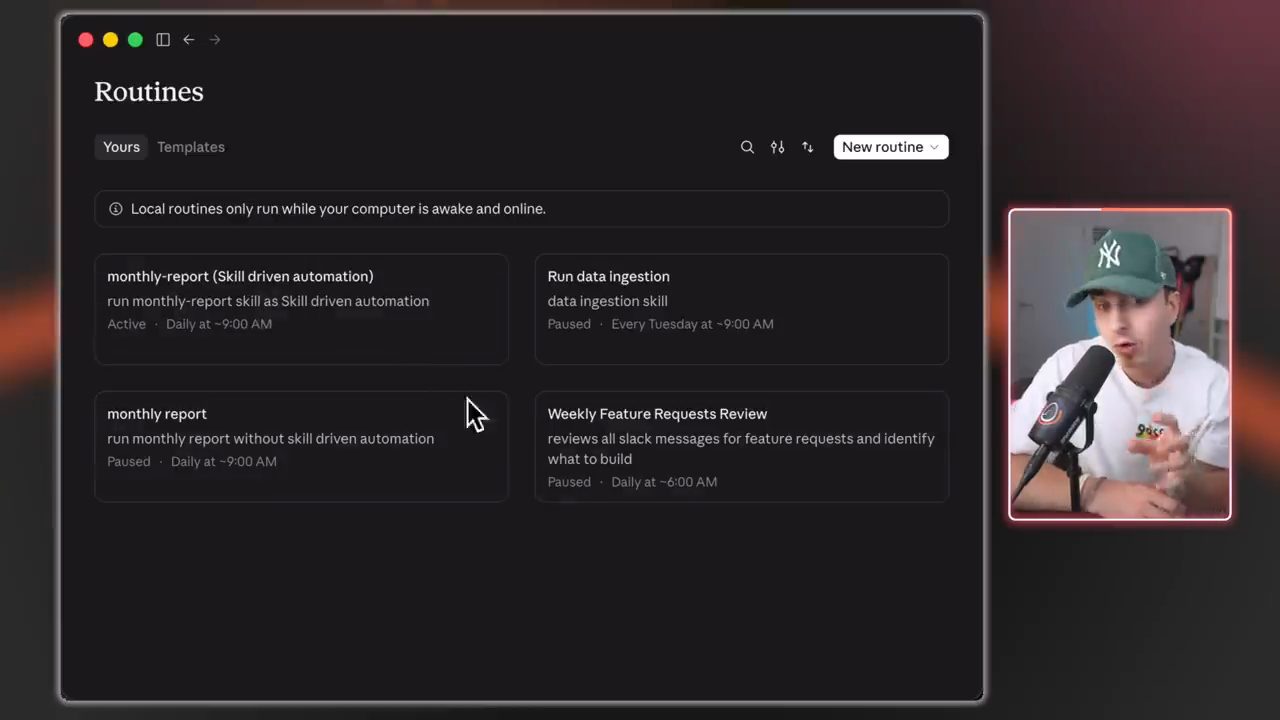Screen dimensions: 1280x720
Task: Click 'run monthly-report skill as Skill driven automation'
Action: (x=268, y=301)
